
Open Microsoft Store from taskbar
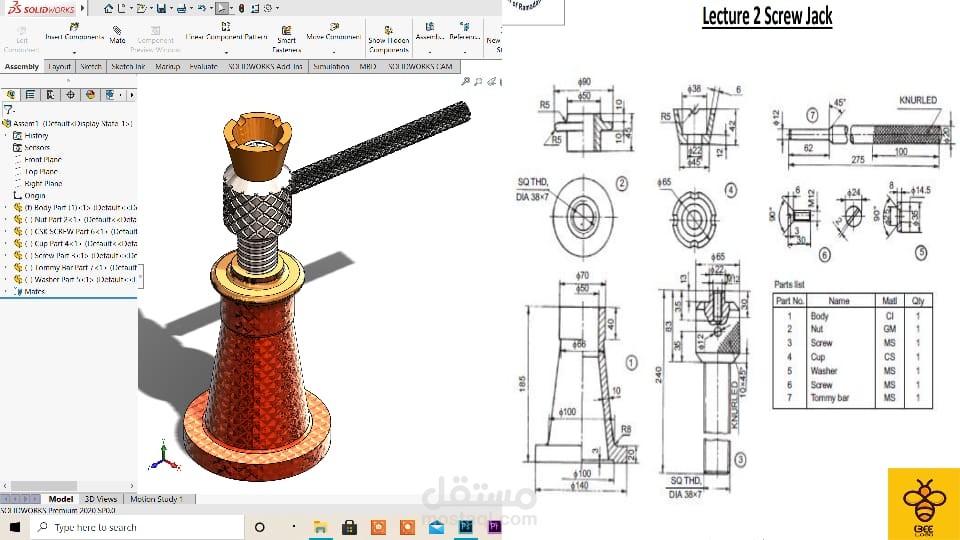349,527
